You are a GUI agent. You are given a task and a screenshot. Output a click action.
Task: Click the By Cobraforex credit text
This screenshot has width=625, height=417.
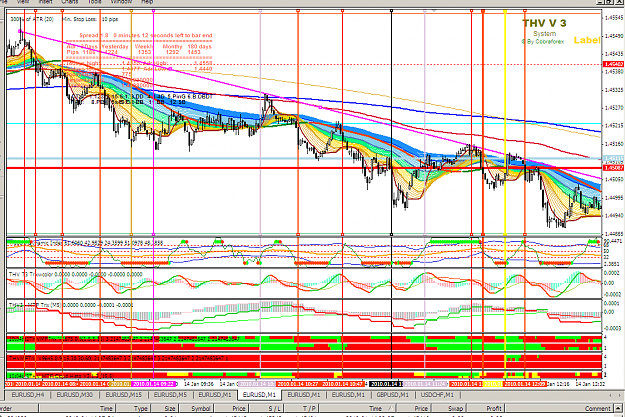(x=542, y=41)
